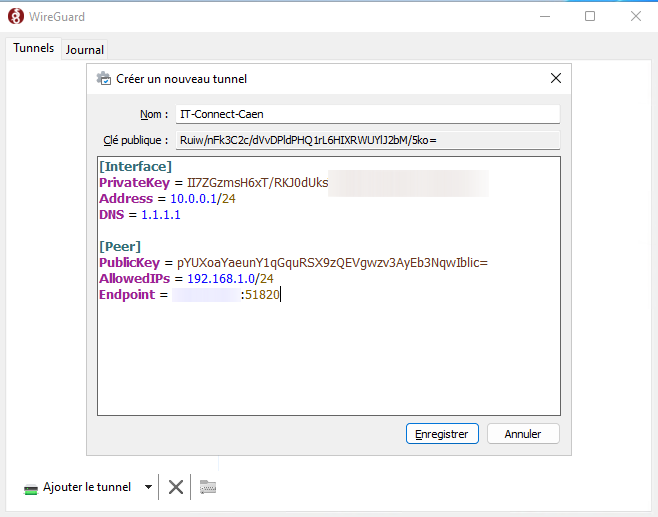The height and width of the screenshot is (517, 658).
Task: Click the Ajouter le tunnel network icon
Action: pos(31,488)
